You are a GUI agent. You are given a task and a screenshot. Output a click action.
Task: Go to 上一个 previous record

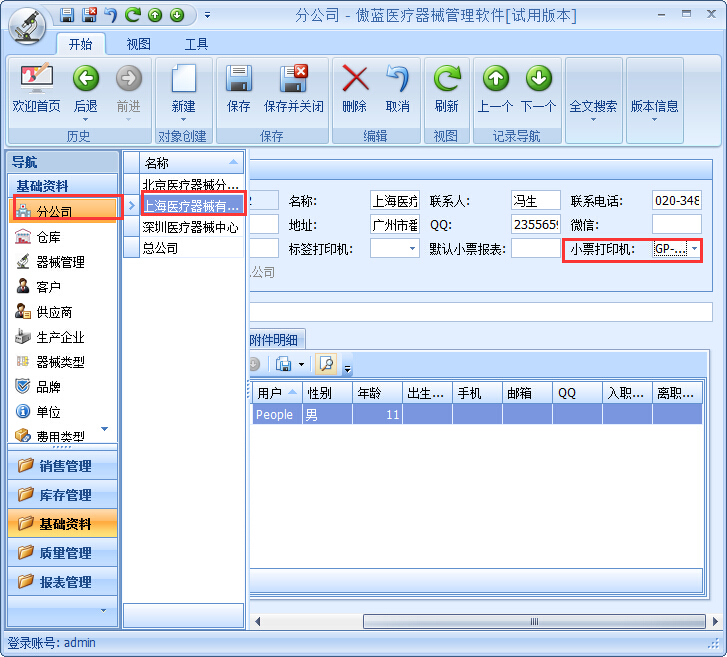[x=495, y=80]
